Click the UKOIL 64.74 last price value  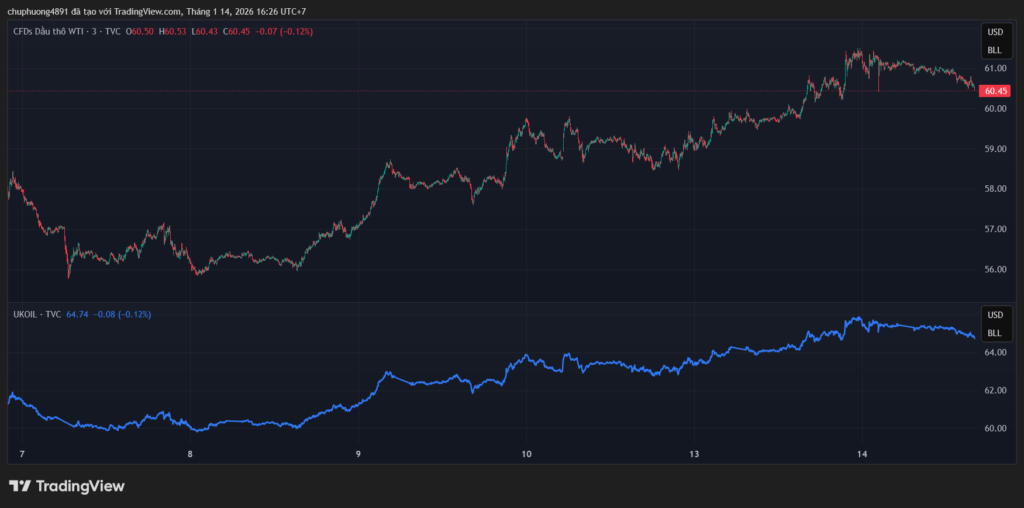[x=77, y=314]
